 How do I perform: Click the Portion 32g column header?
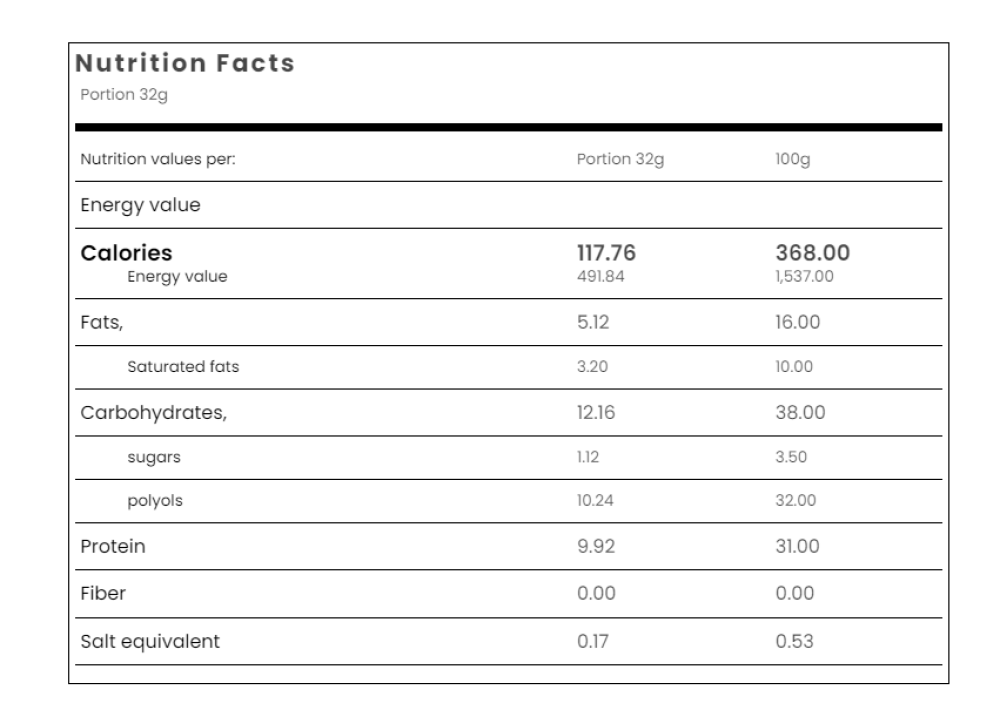[x=613, y=158]
